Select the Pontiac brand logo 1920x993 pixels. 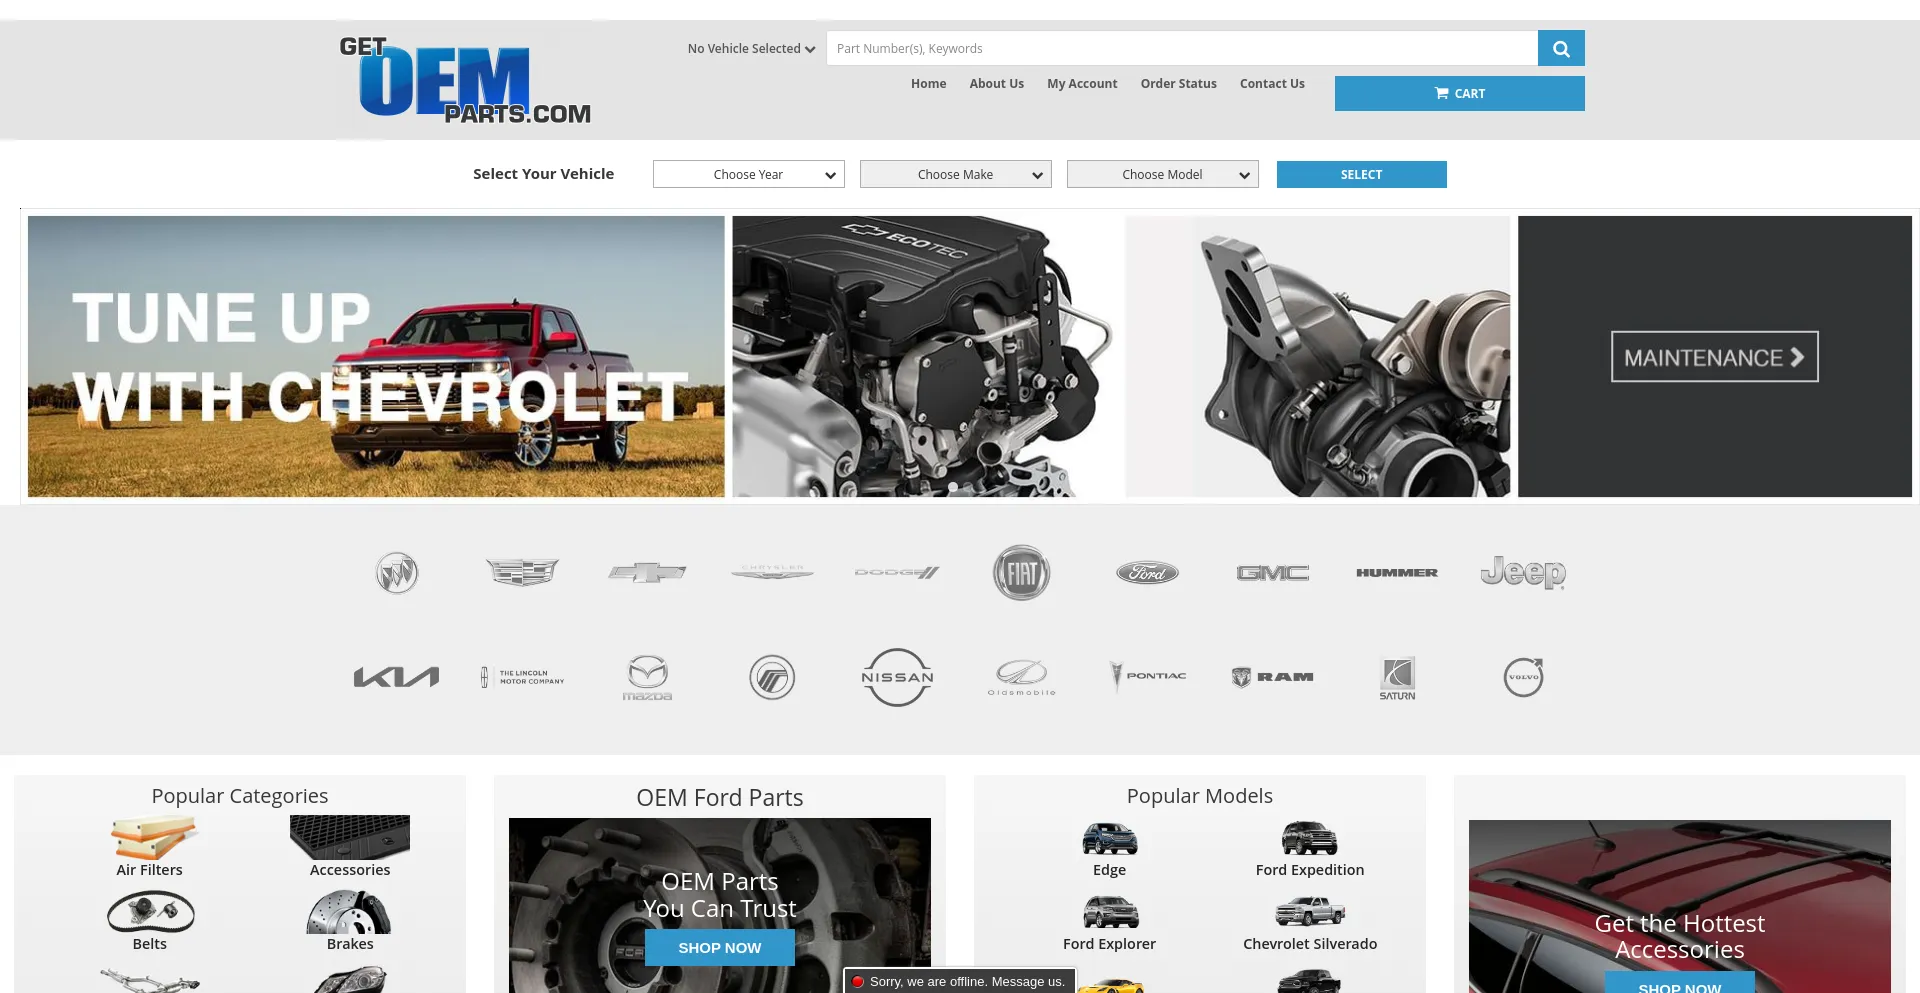pyautogui.click(x=1147, y=677)
